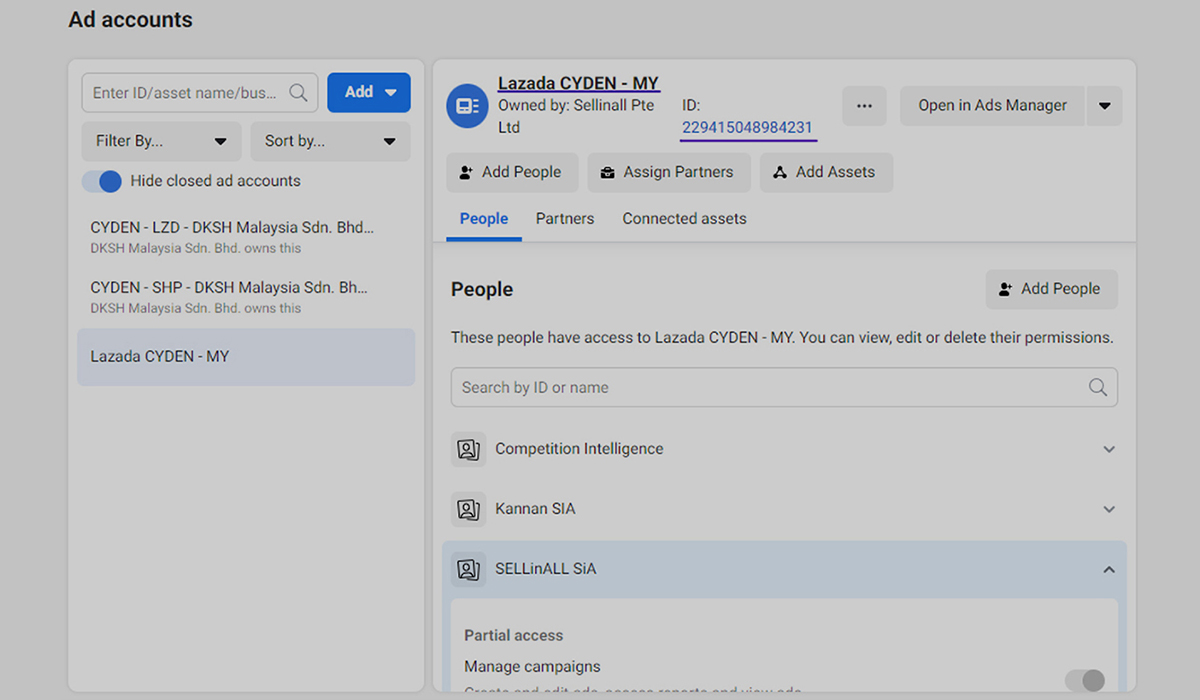Click the Partial access label
Screen dimensions: 1200x700
513,636
